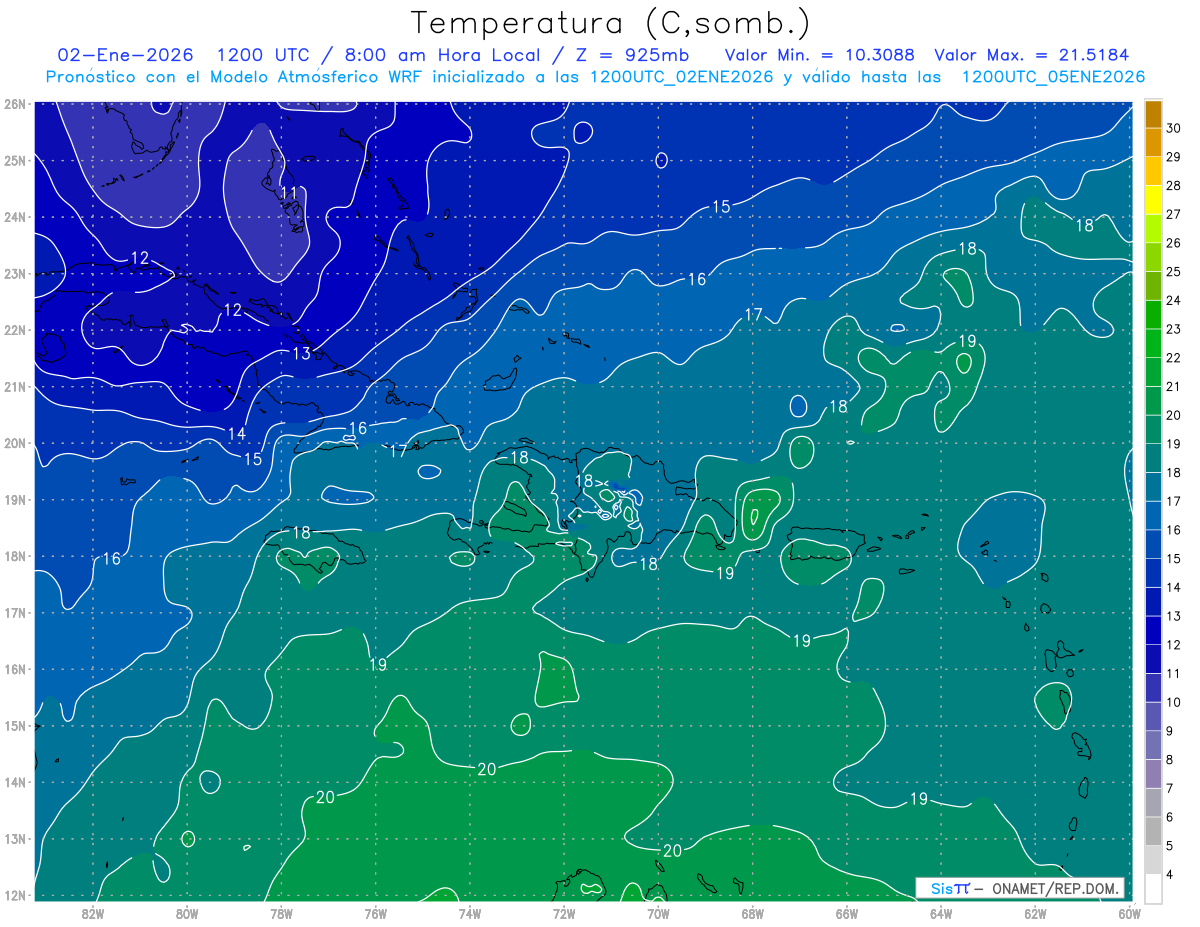1200x927 pixels.
Task: Click the '14' contour label on the map
Action: tap(237, 434)
